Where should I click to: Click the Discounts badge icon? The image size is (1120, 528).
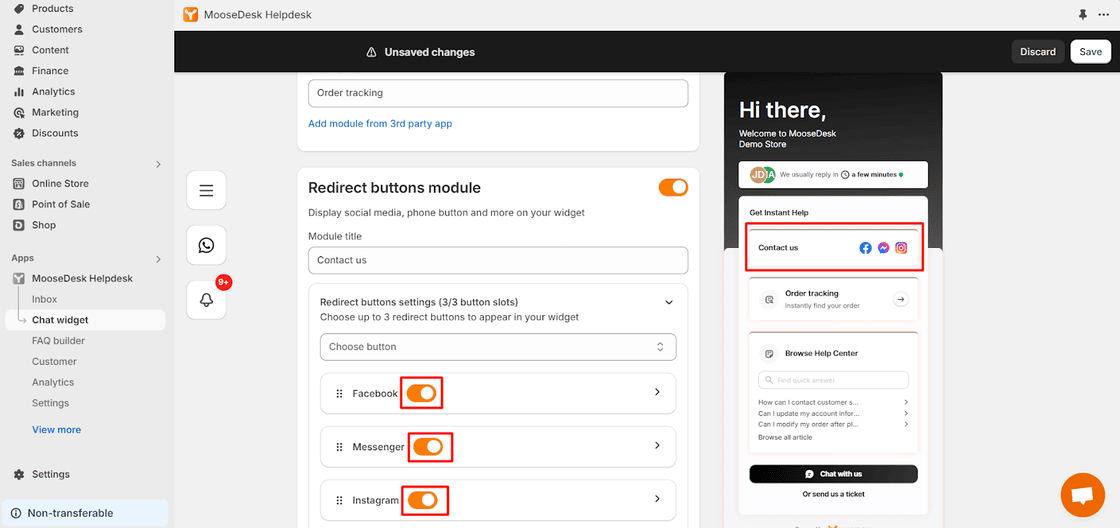point(19,133)
